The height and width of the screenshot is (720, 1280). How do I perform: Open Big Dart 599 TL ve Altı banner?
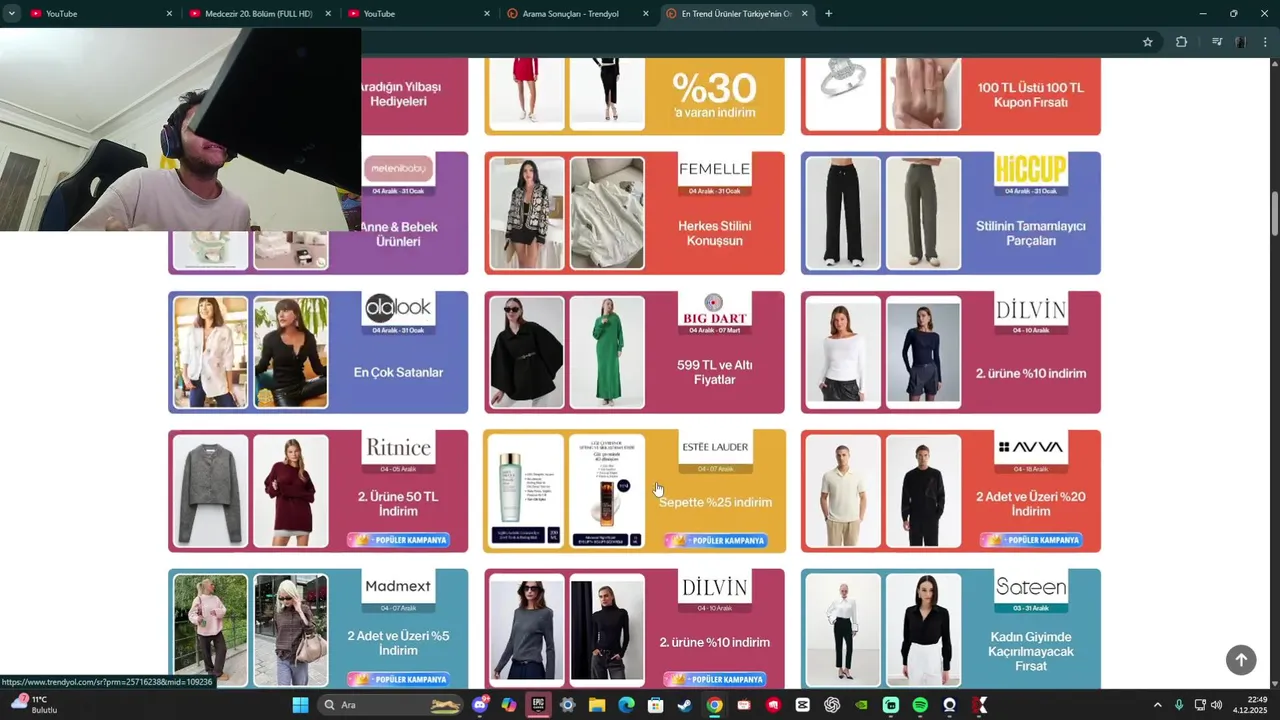point(634,352)
